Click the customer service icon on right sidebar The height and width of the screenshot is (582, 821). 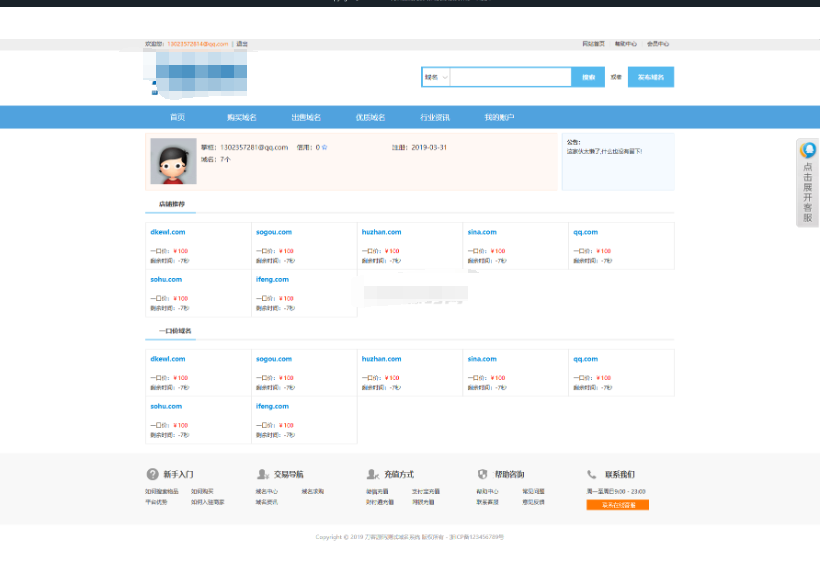pos(808,150)
